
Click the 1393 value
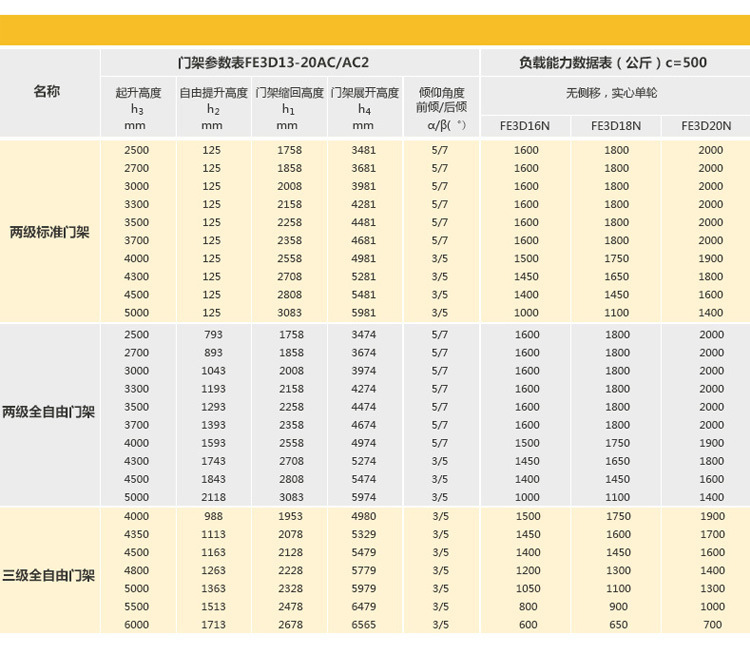tap(213, 425)
